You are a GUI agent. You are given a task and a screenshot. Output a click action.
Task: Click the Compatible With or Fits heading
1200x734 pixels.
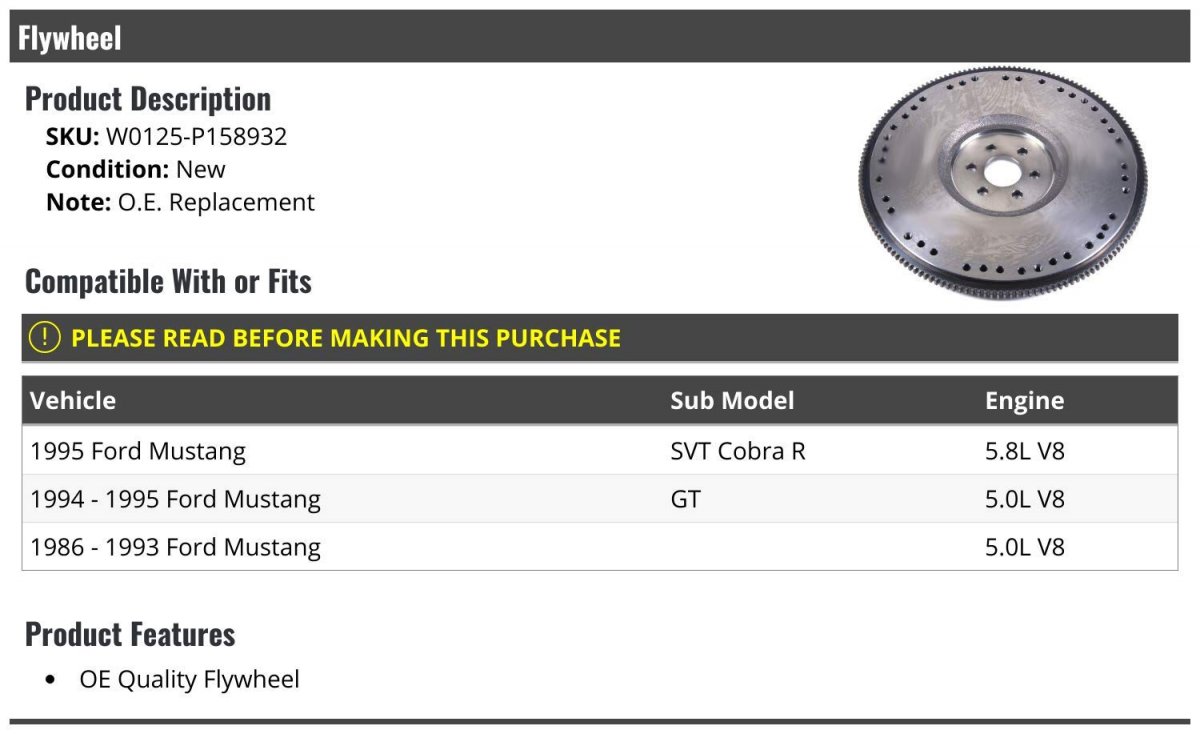pos(168,282)
